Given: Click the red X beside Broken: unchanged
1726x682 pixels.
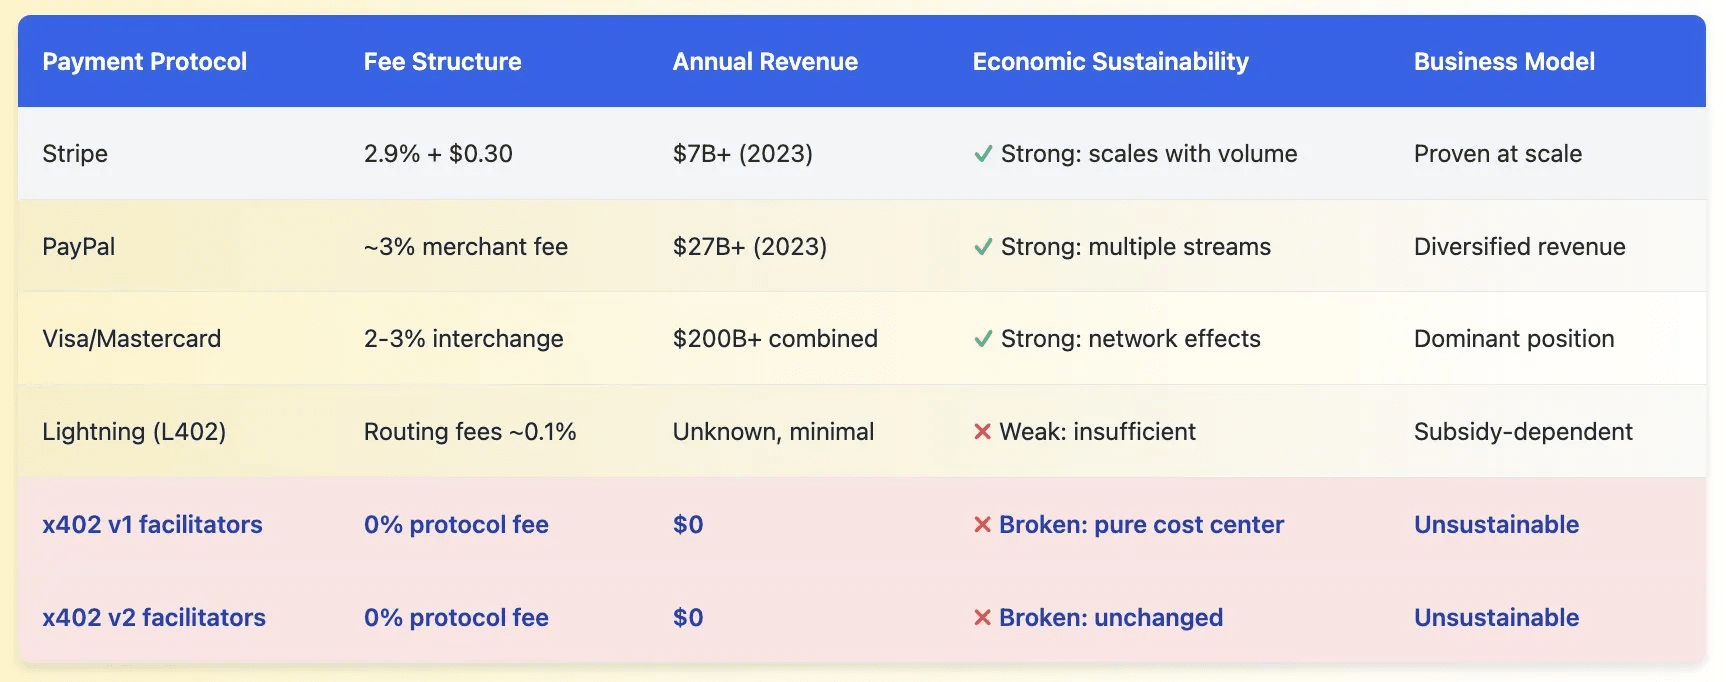Looking at the screenshot, I should 982,618.
